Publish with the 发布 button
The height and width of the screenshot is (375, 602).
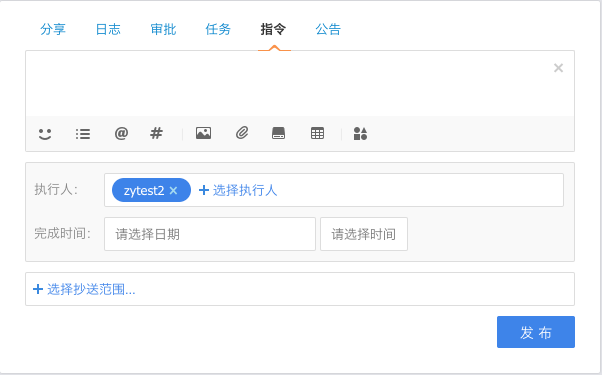tap(536, 332)
